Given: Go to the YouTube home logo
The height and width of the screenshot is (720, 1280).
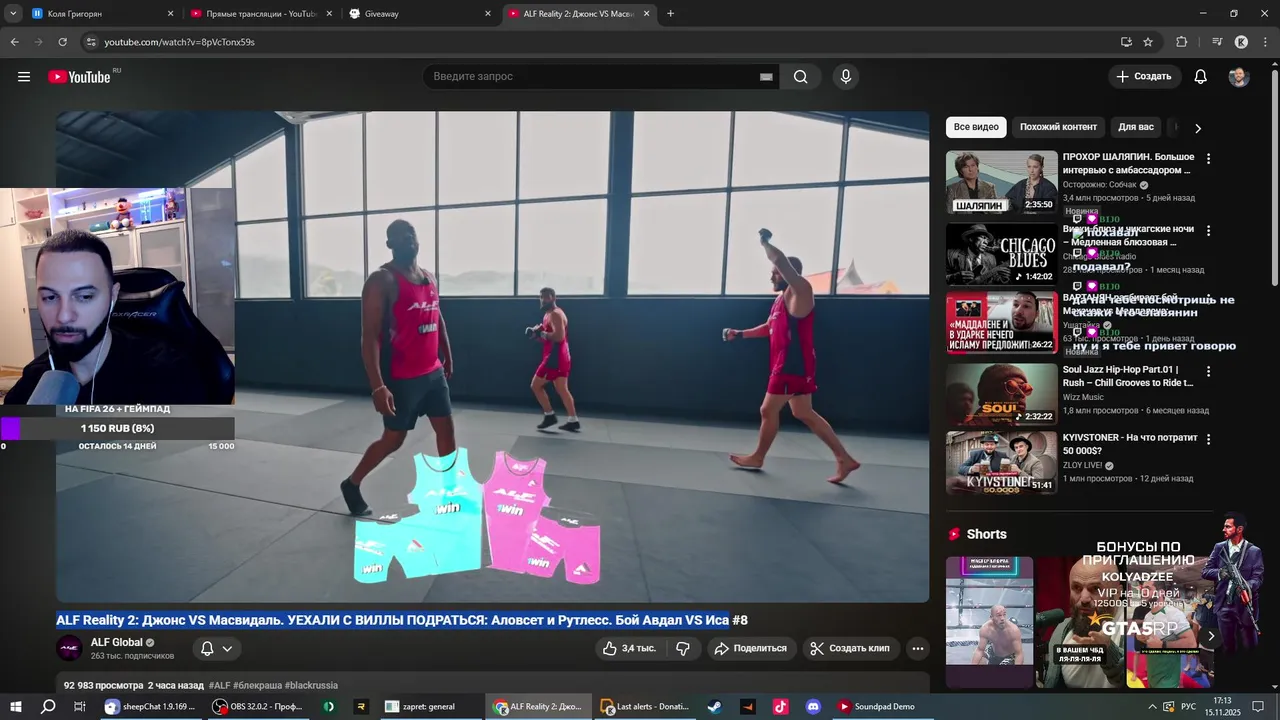Looking at the screenshot, I should pyautogui.click(x=79, y=77).
